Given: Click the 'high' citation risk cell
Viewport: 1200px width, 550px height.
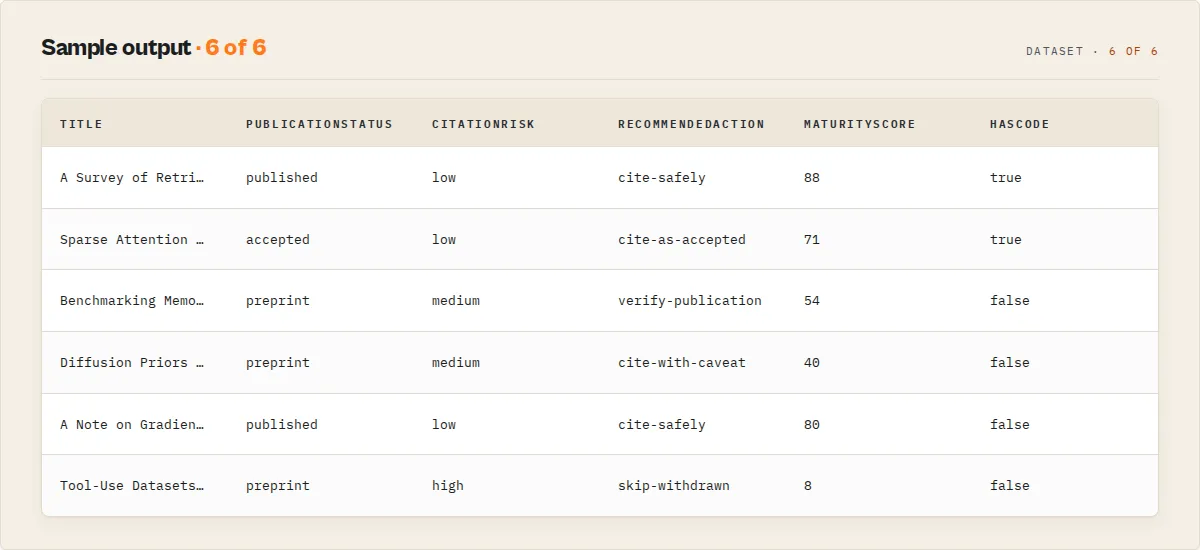Looking at the screenshot, I should coord(448,486).
